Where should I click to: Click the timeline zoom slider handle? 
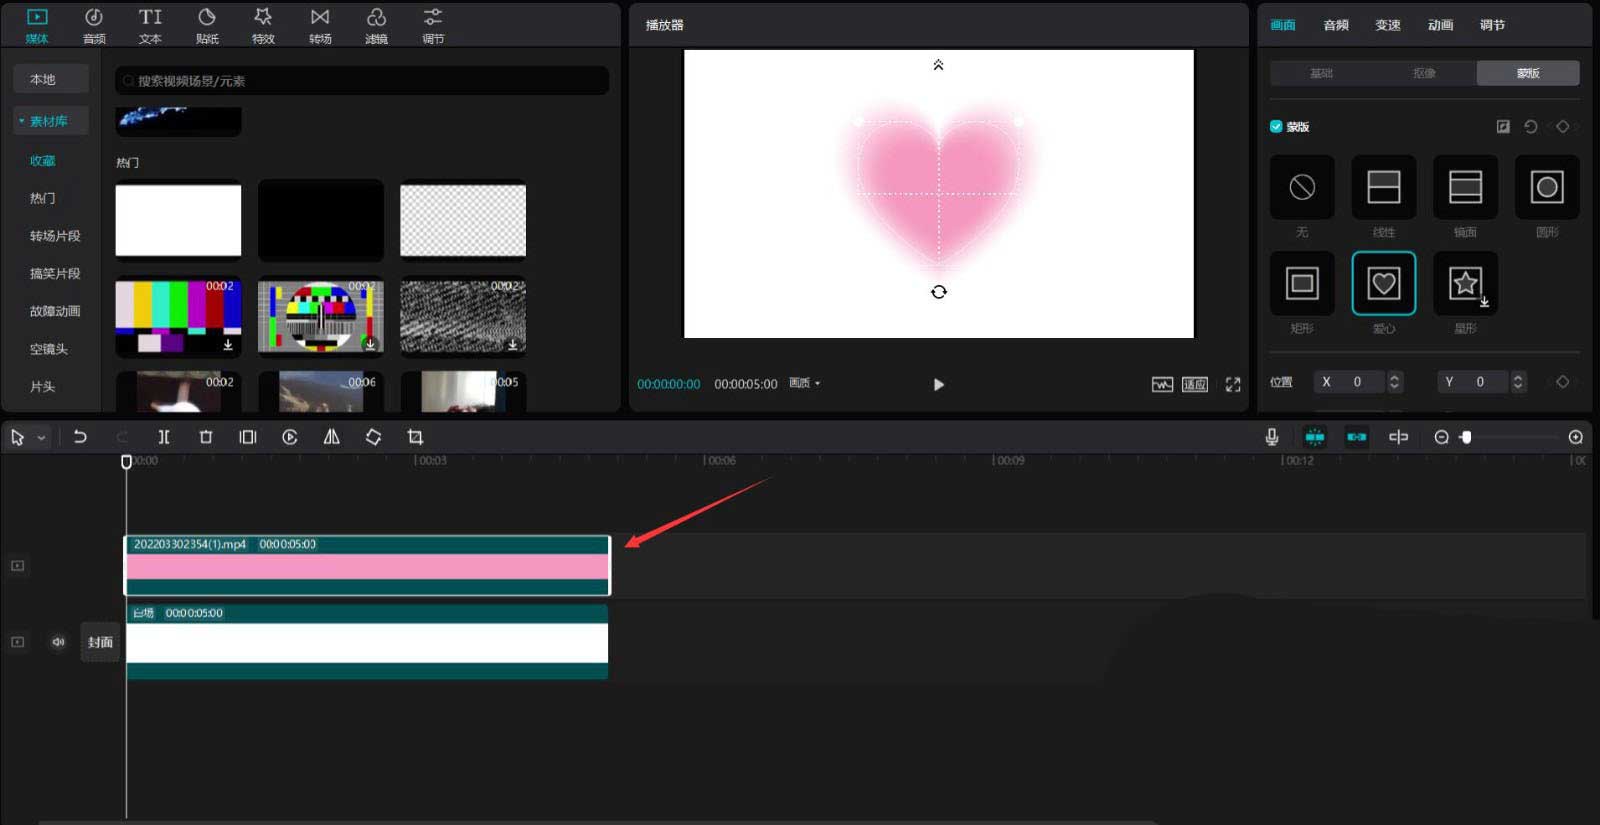tap(1466, 437)
